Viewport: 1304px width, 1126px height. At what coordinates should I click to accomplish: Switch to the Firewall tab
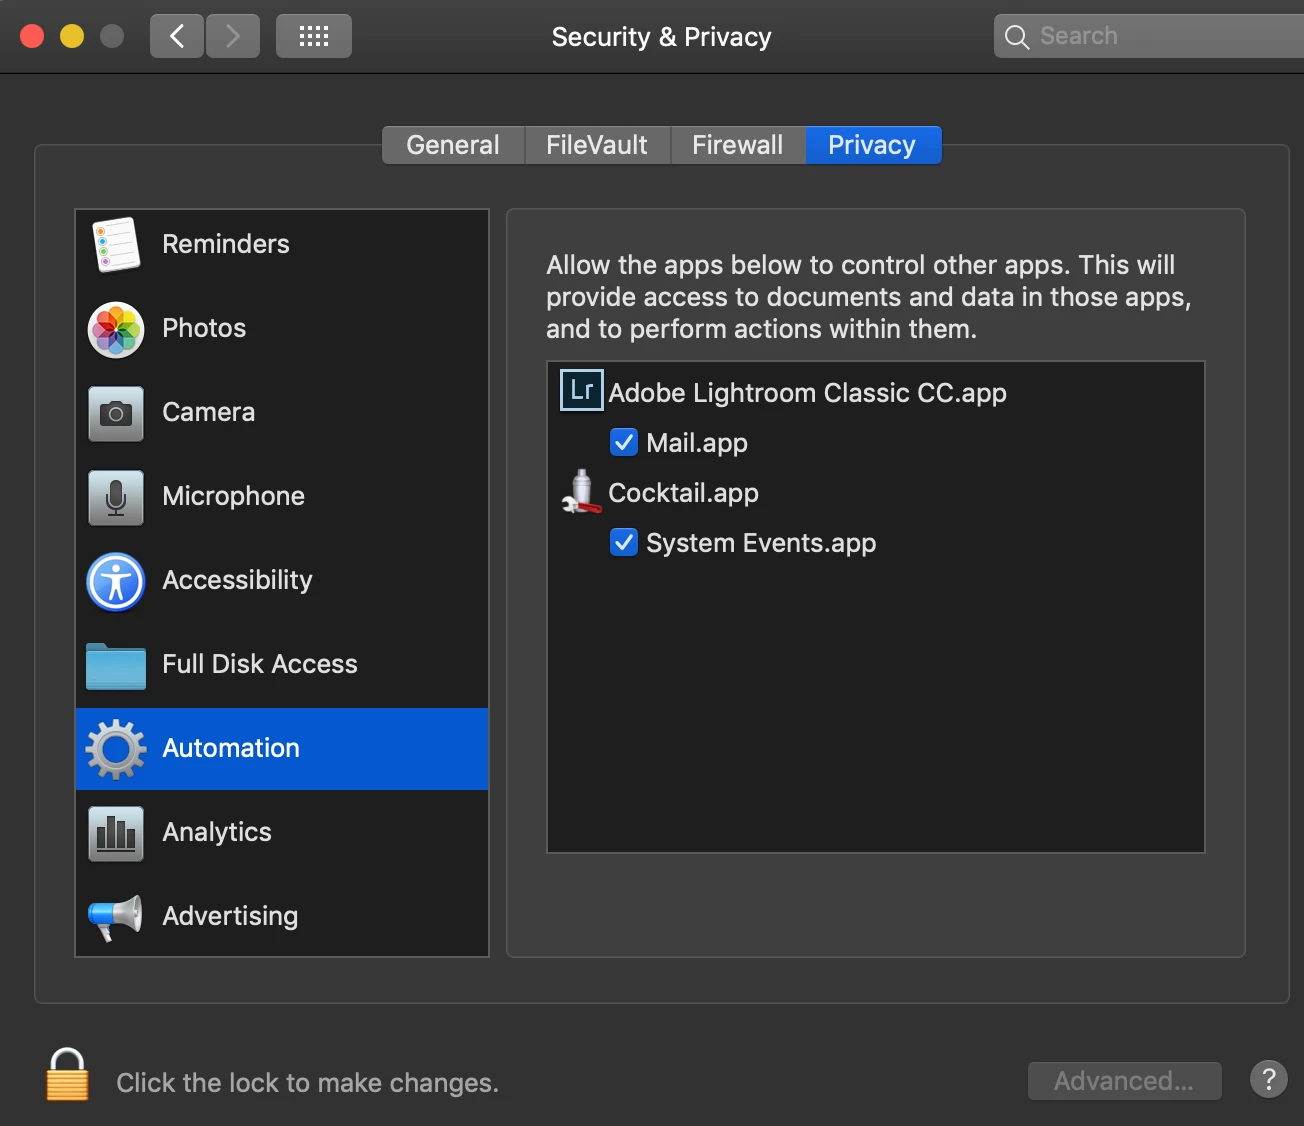tap(738, 145)
